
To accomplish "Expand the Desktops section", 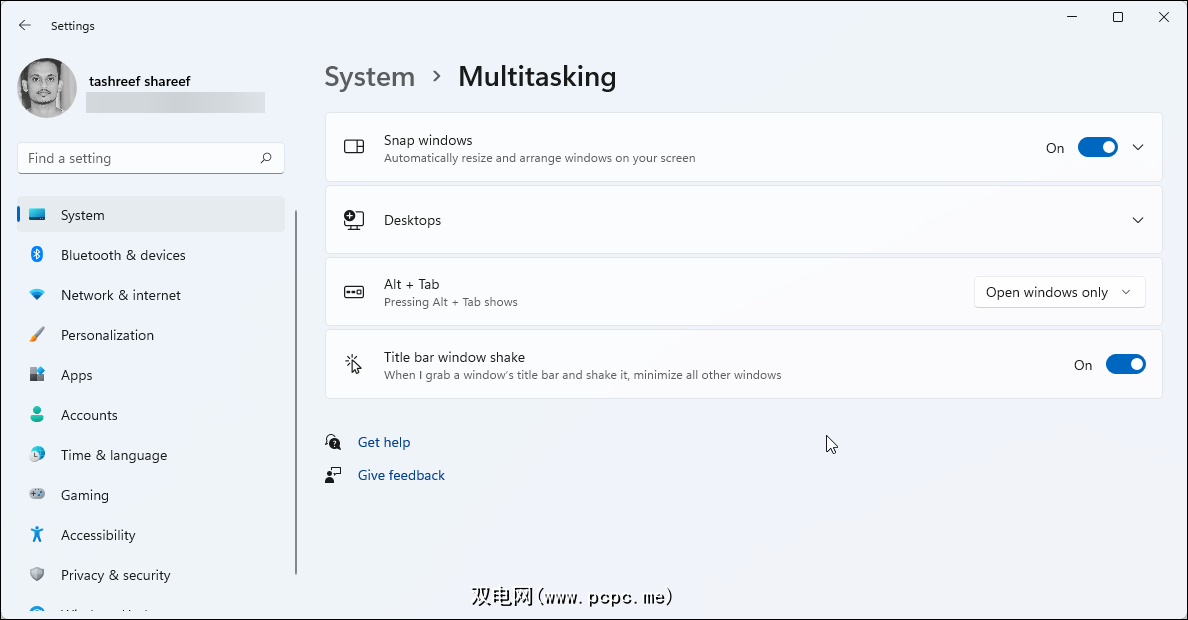I will click(1137, 220).
